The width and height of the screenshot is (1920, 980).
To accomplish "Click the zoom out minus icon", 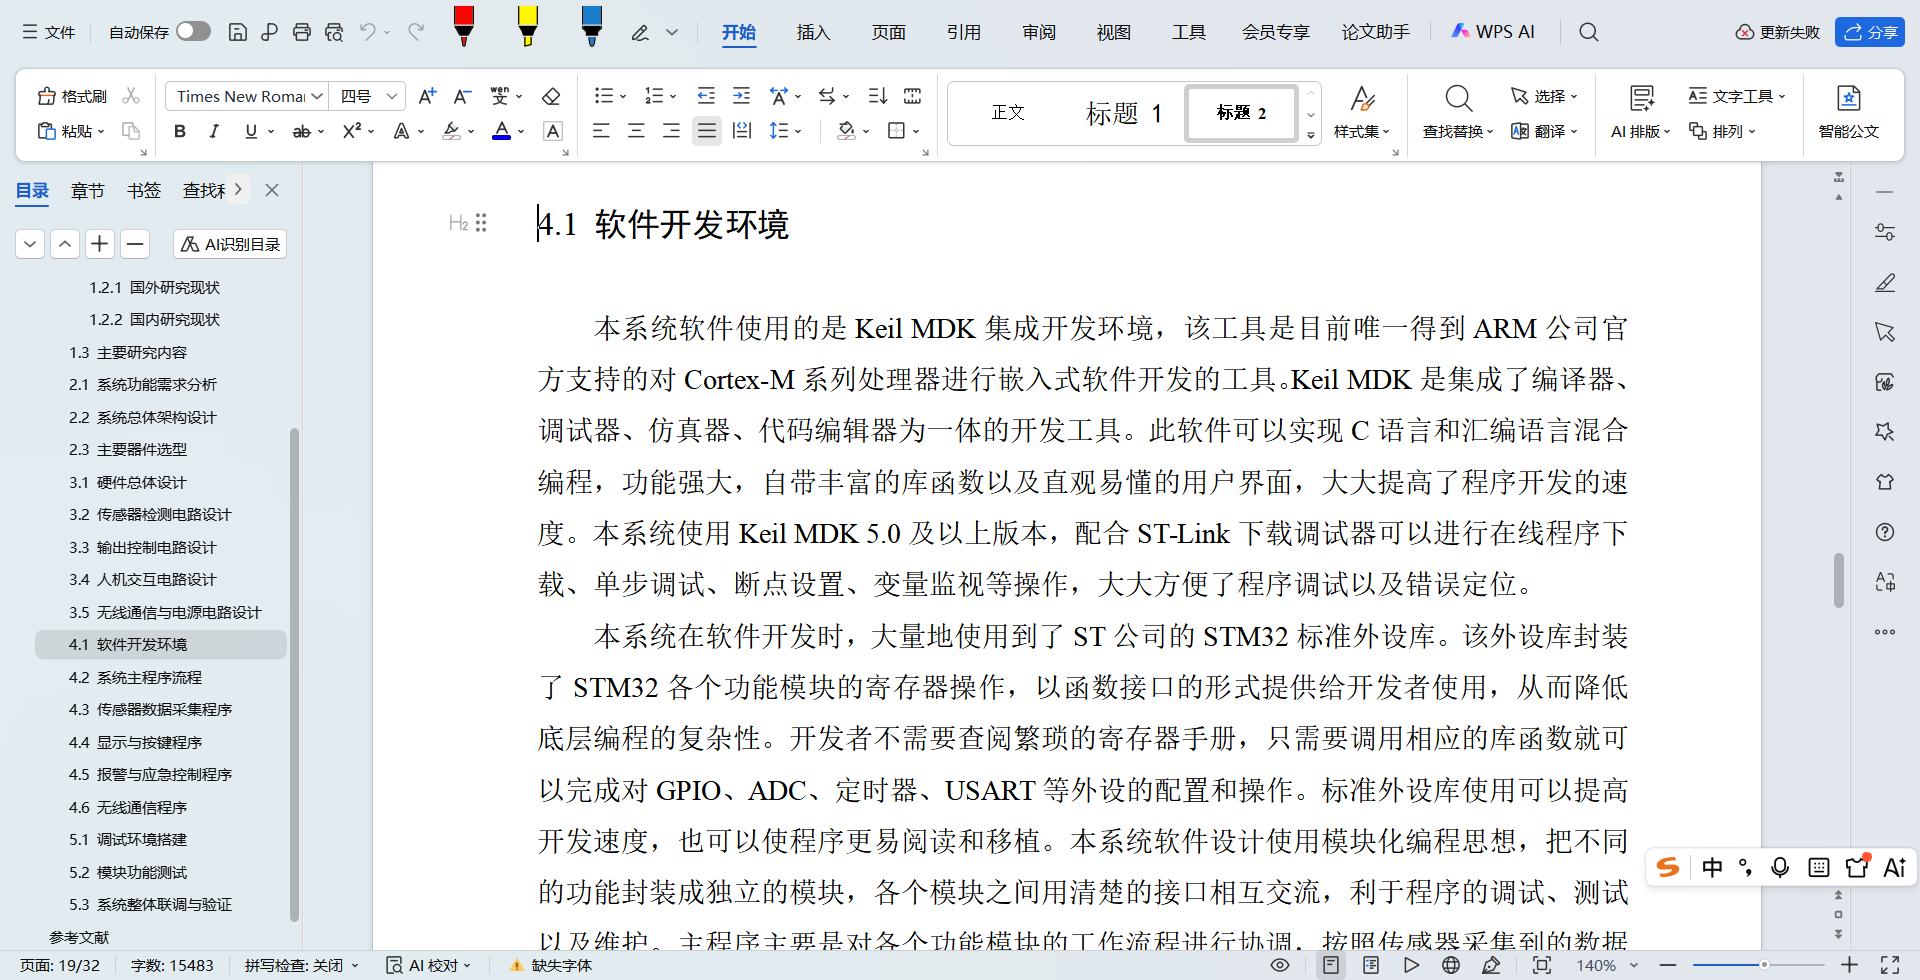I will pyautogui.click(x=1668, y=965).
